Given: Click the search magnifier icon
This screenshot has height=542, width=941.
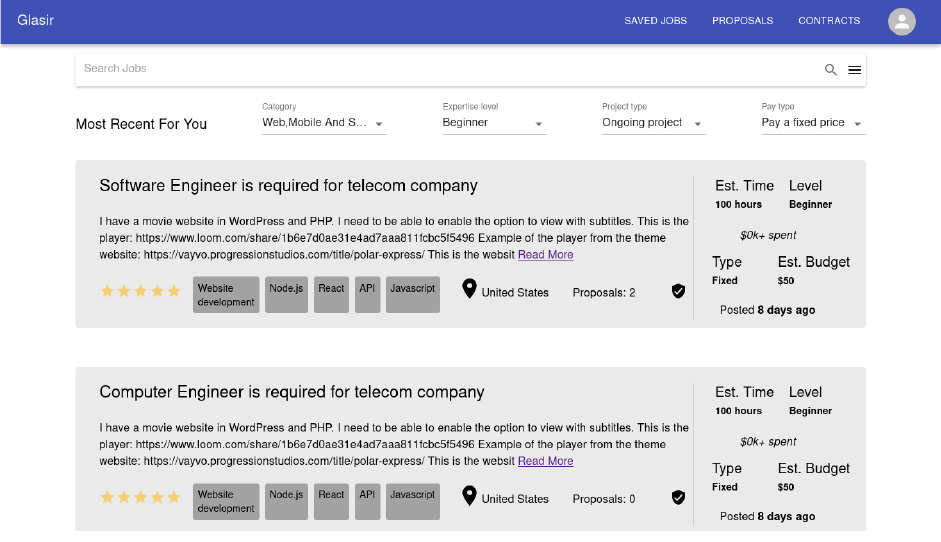Looking at the screenshot, I should click(x=830, y=70).
